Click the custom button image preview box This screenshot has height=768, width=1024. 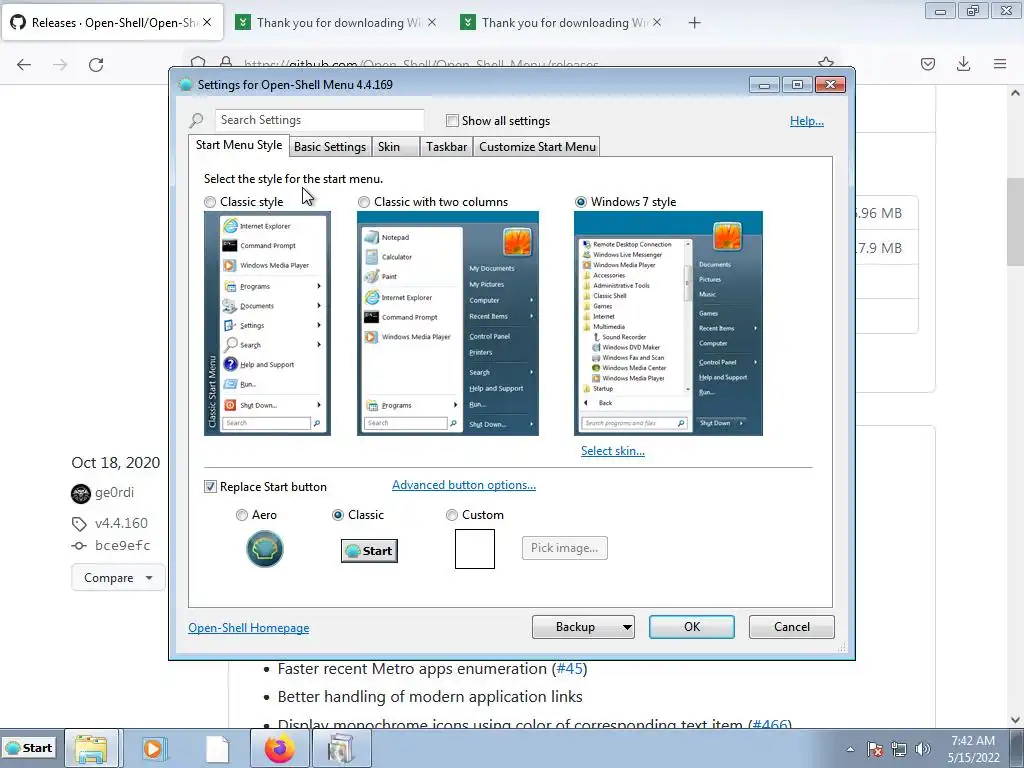pos(475,549)
